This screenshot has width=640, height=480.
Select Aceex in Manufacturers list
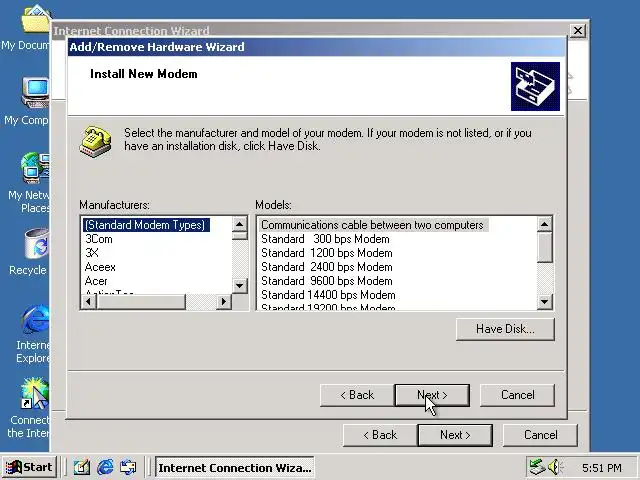(x=100, y=267)
